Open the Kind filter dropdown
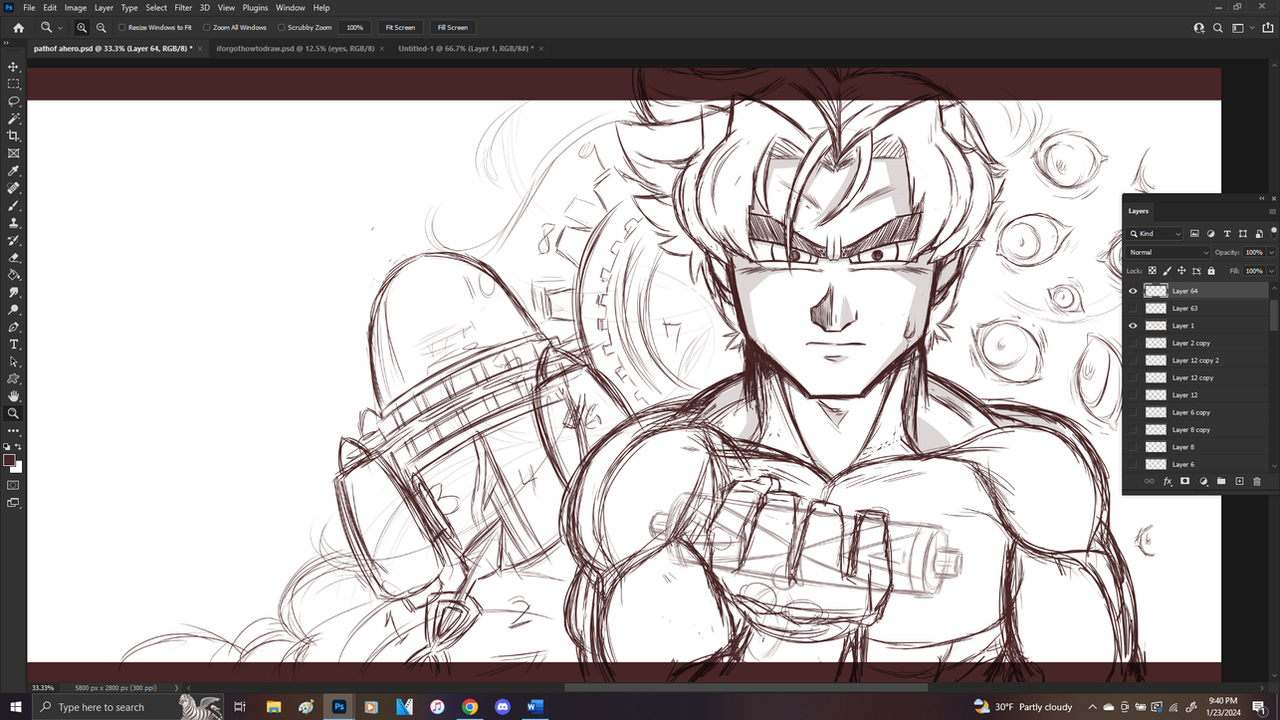Screen dimensions: 1280x720 [1156, 234]
